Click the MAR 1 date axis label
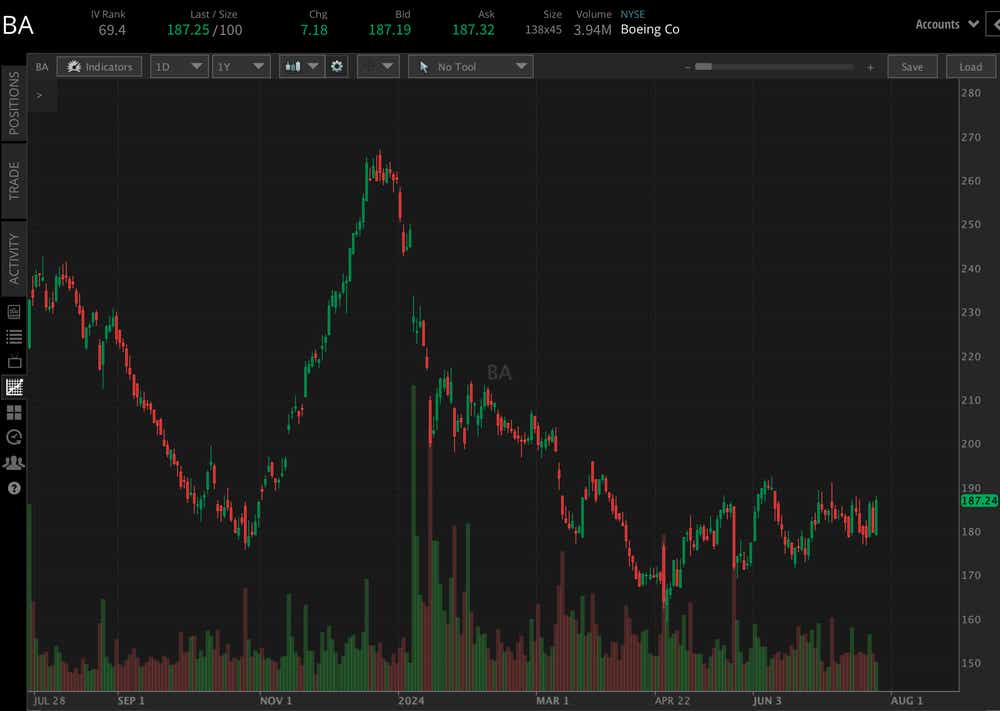This screenshot has width=1000, height=711. pos(552,701)
